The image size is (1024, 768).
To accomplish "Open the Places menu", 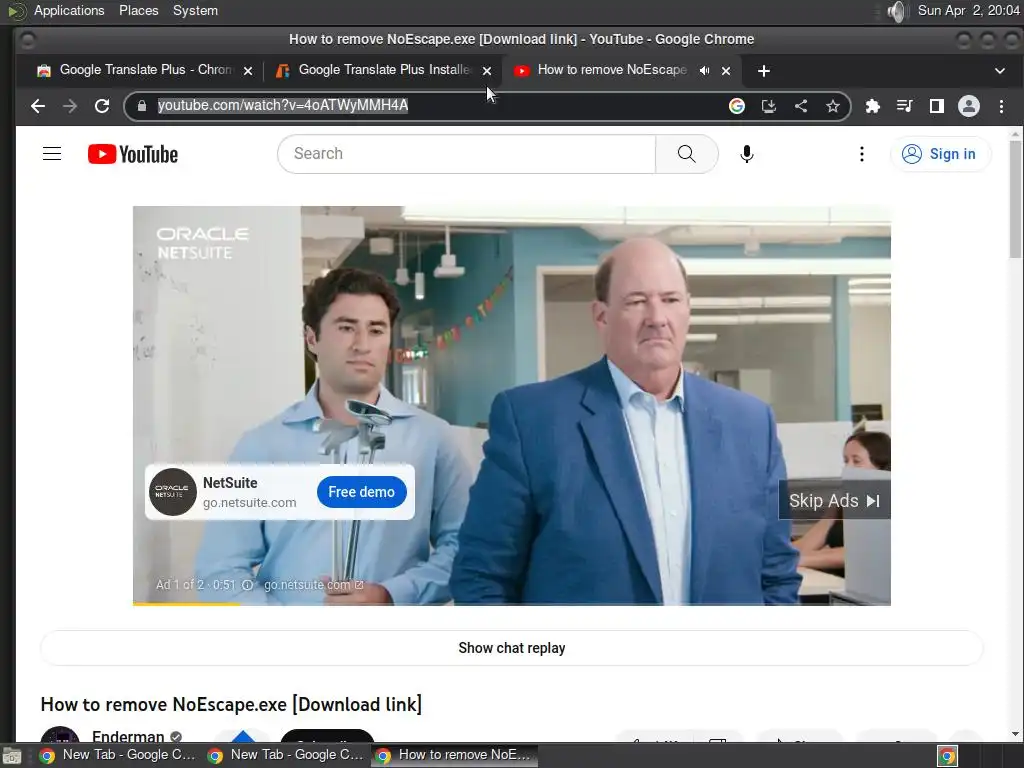I will [x=138, y=11].
